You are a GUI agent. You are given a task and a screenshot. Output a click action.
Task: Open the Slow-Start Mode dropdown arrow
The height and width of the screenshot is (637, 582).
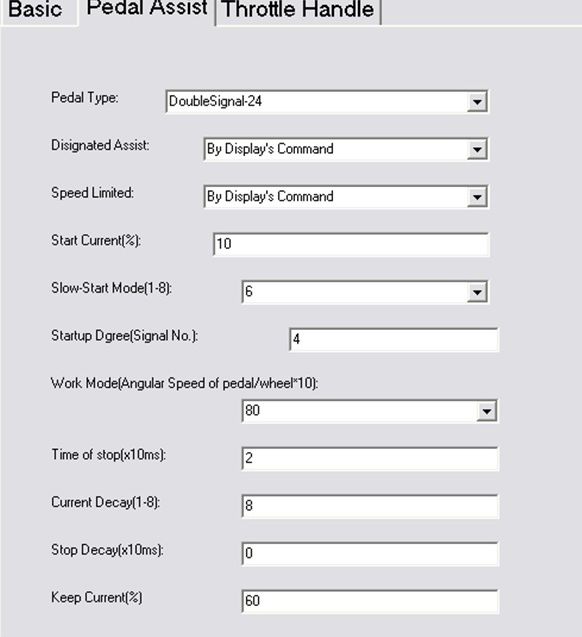tap(477, 292)
